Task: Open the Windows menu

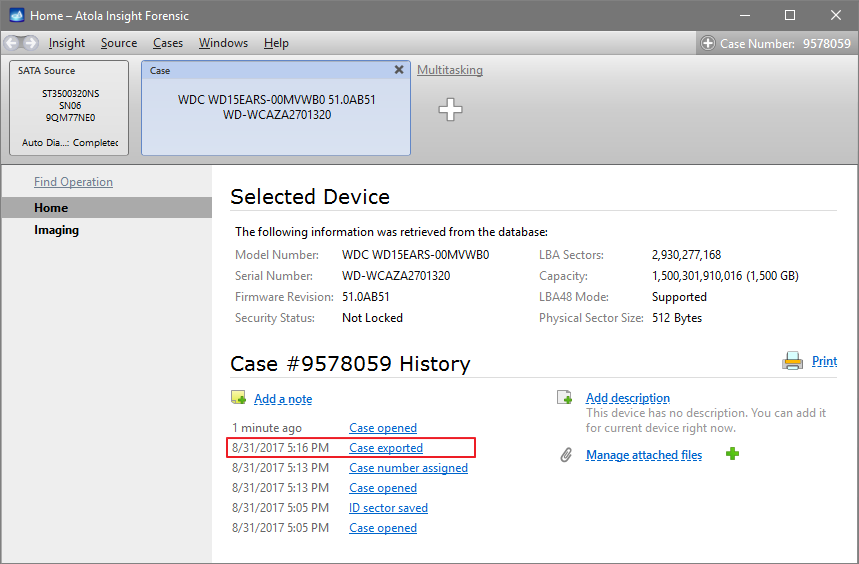Action: 223,43
